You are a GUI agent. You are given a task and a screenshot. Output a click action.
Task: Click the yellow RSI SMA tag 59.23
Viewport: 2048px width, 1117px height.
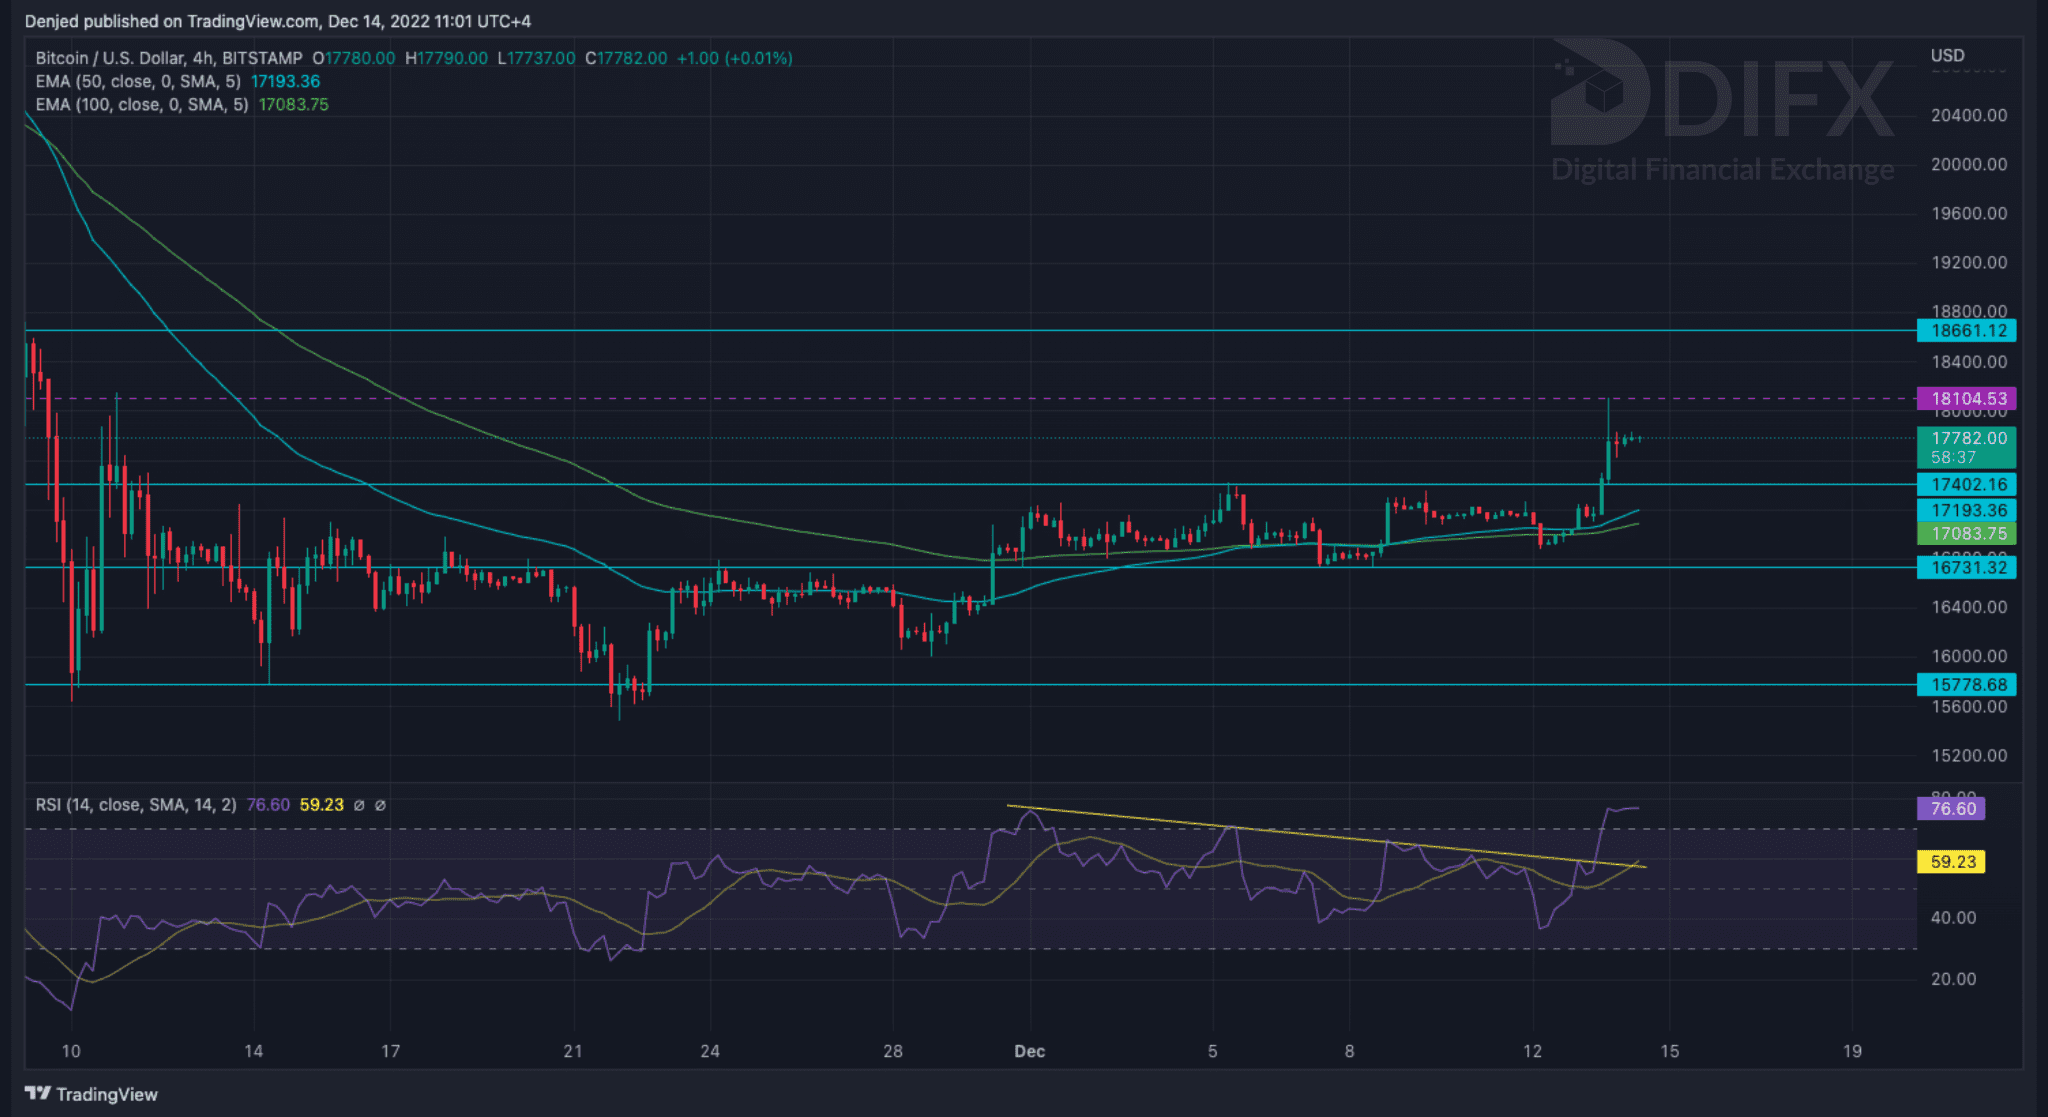point(1951,862)
